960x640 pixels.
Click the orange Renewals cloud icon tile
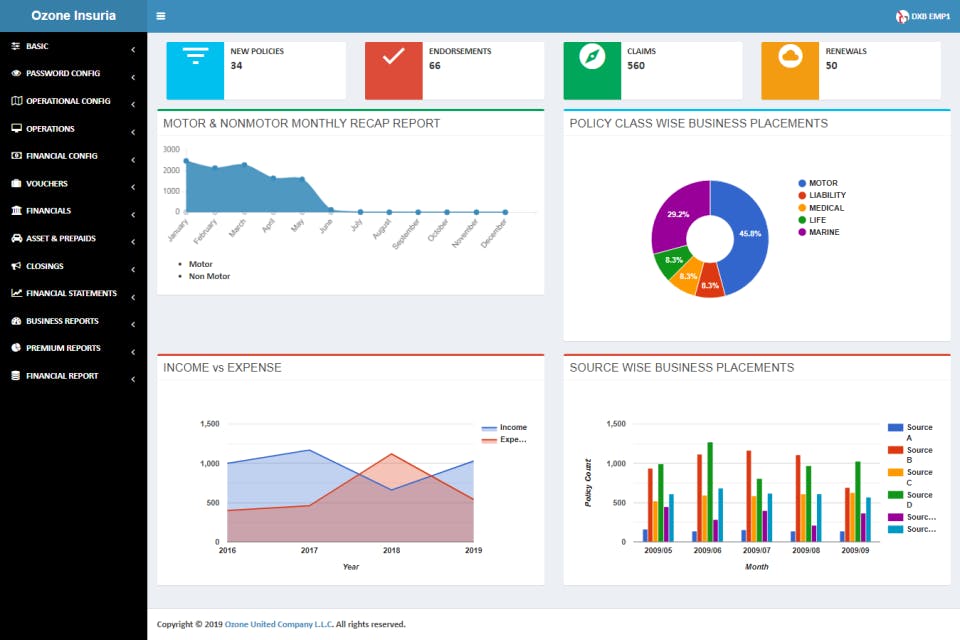click(790, 70)
